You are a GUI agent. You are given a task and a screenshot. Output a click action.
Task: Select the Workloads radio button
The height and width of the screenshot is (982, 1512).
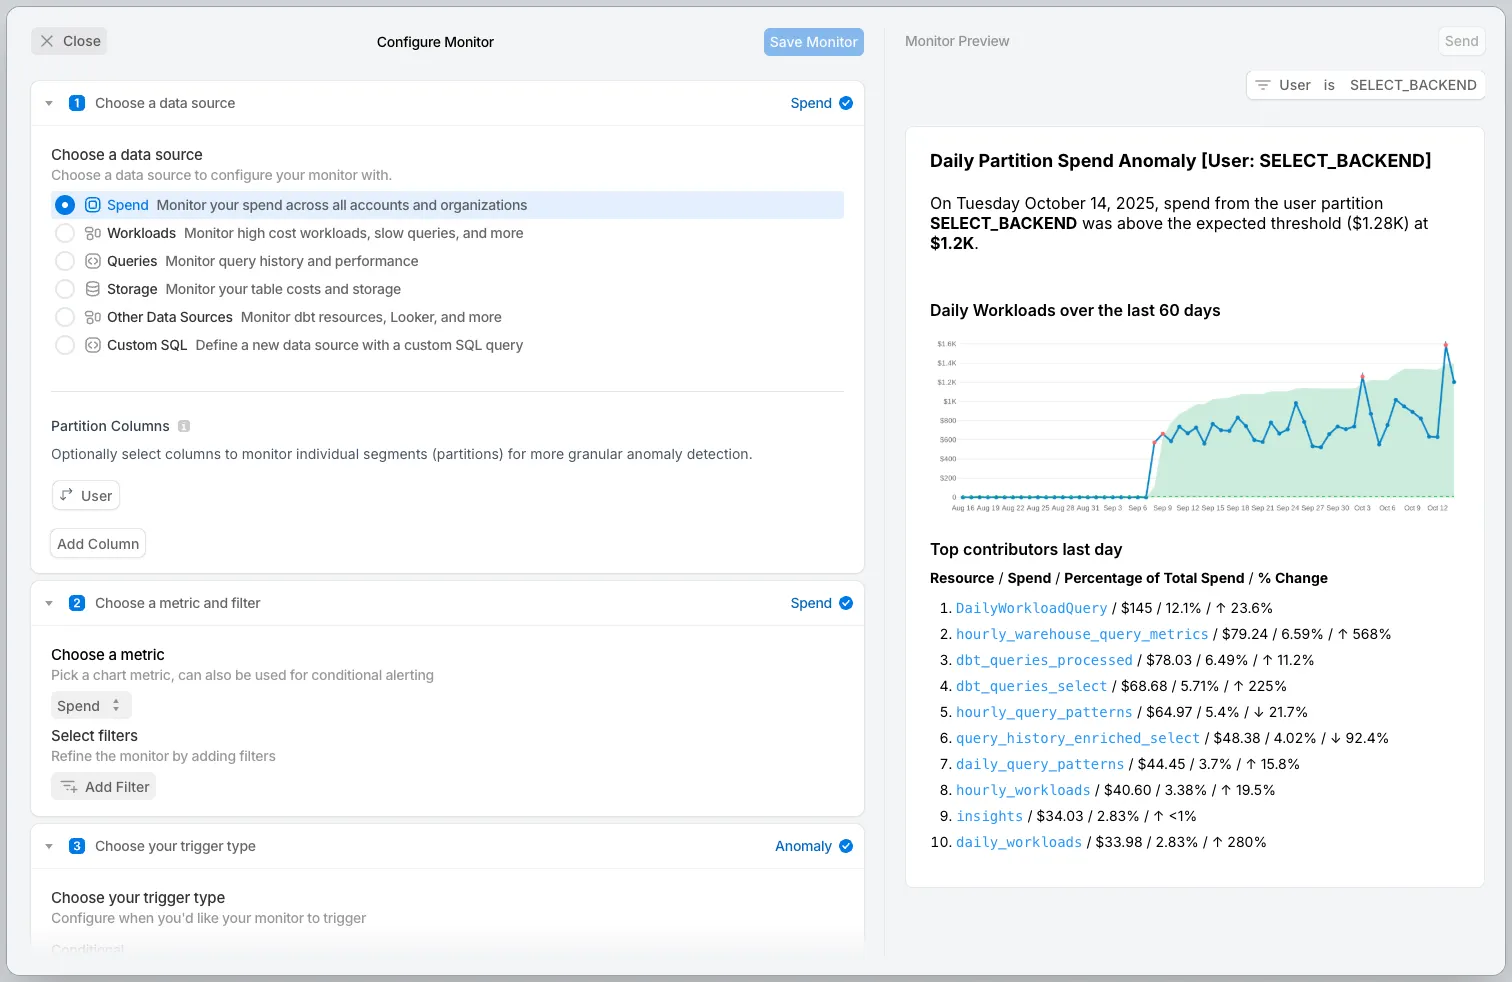(x=65, y=233)
